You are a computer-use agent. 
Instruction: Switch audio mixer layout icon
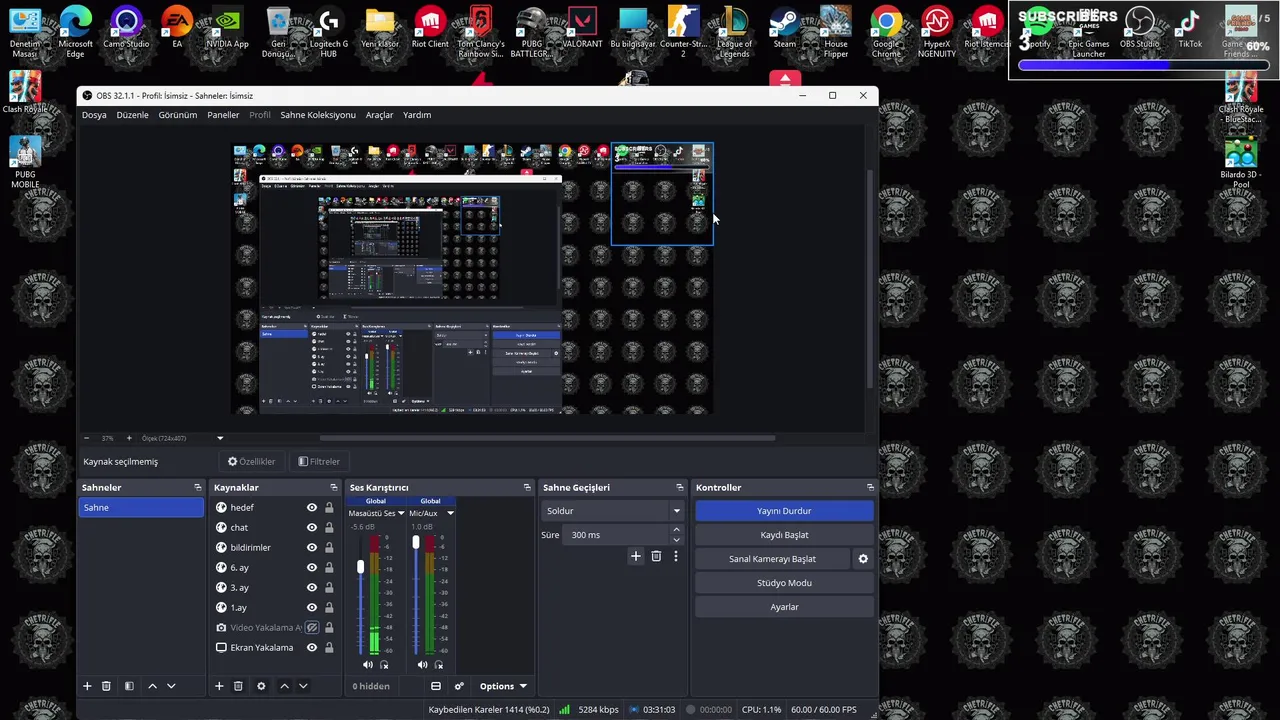436,686
